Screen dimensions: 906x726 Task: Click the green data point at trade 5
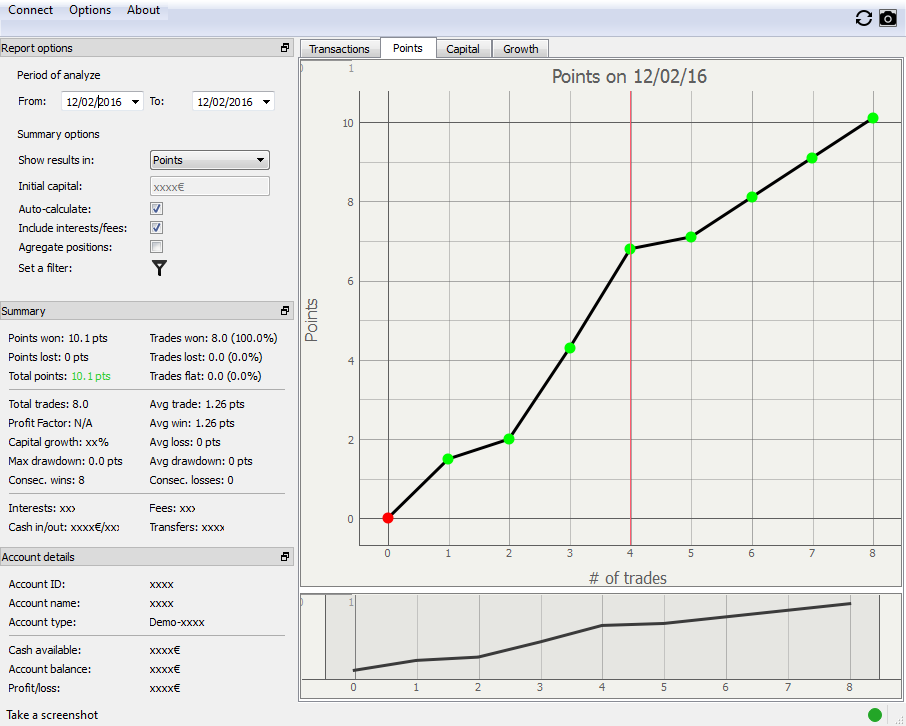coord(691,237)
